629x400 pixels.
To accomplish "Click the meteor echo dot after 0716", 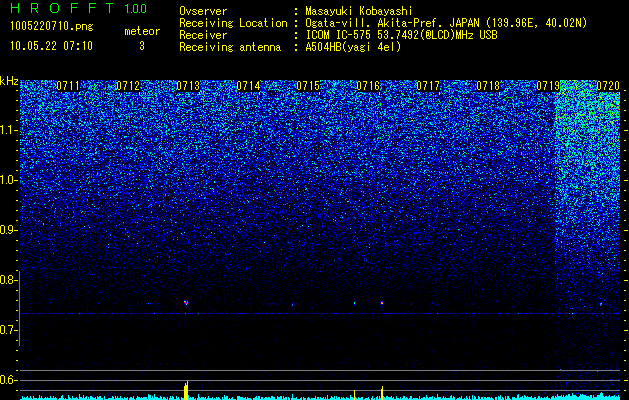I will tap(382, 303).
